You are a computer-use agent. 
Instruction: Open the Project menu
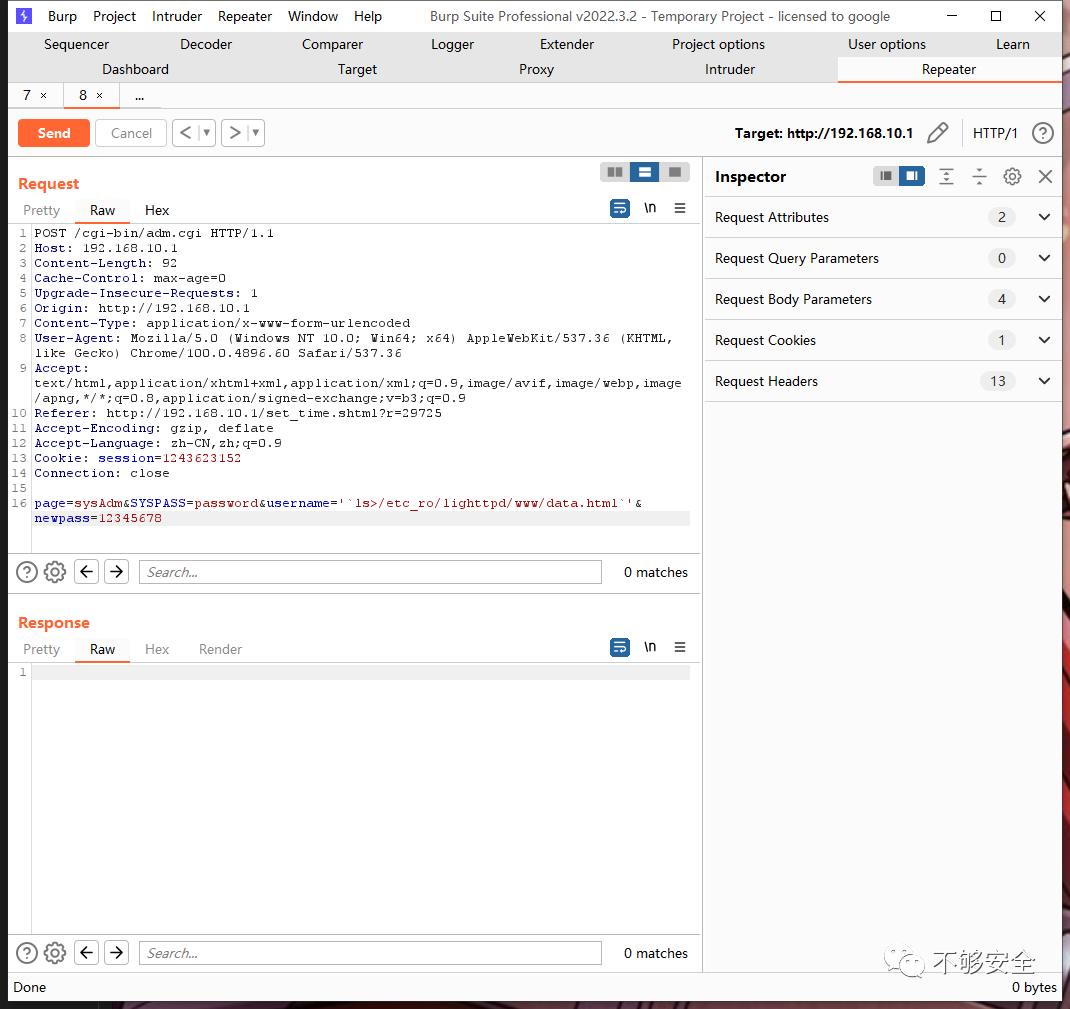[x=115, y=16]
